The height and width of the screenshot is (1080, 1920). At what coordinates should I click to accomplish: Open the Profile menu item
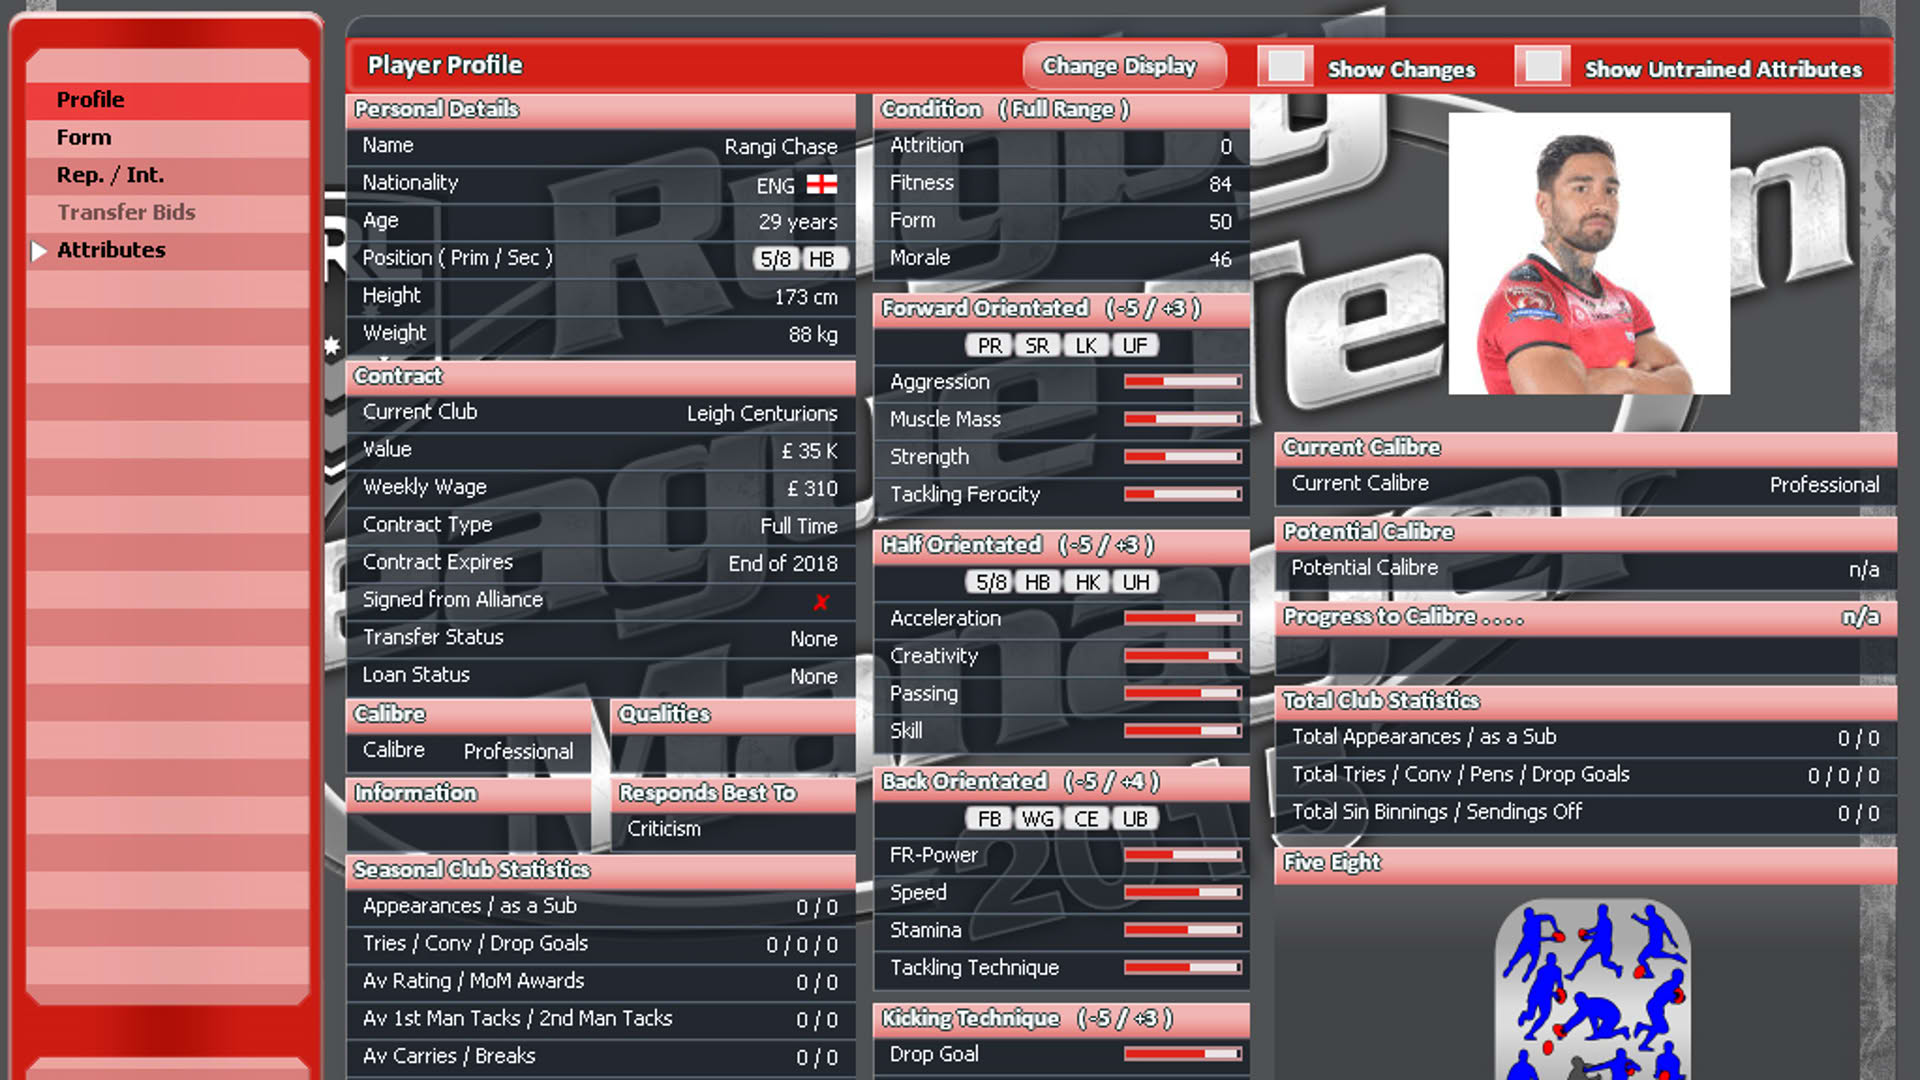tap(167, 100)
